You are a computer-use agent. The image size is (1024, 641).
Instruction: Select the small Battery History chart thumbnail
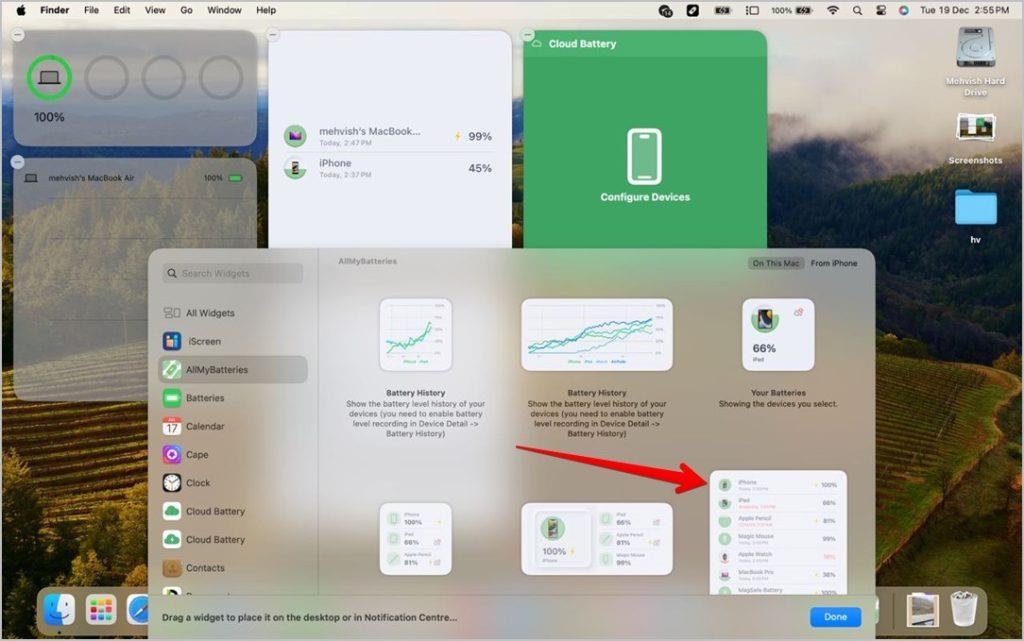415,335
